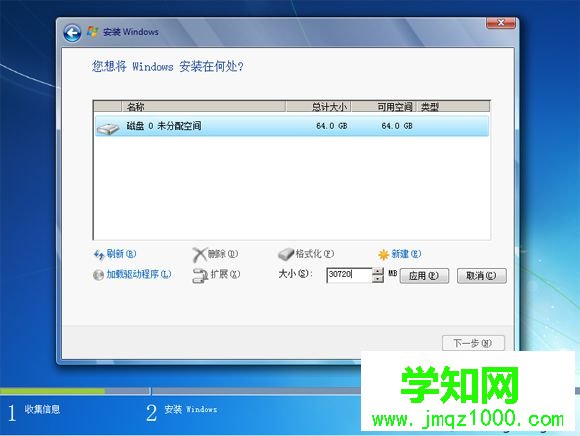Image resolution: width=580 pixels, height=436 pixels.
Task: Click the 应用(P) apply button
Action: [424, 276]
